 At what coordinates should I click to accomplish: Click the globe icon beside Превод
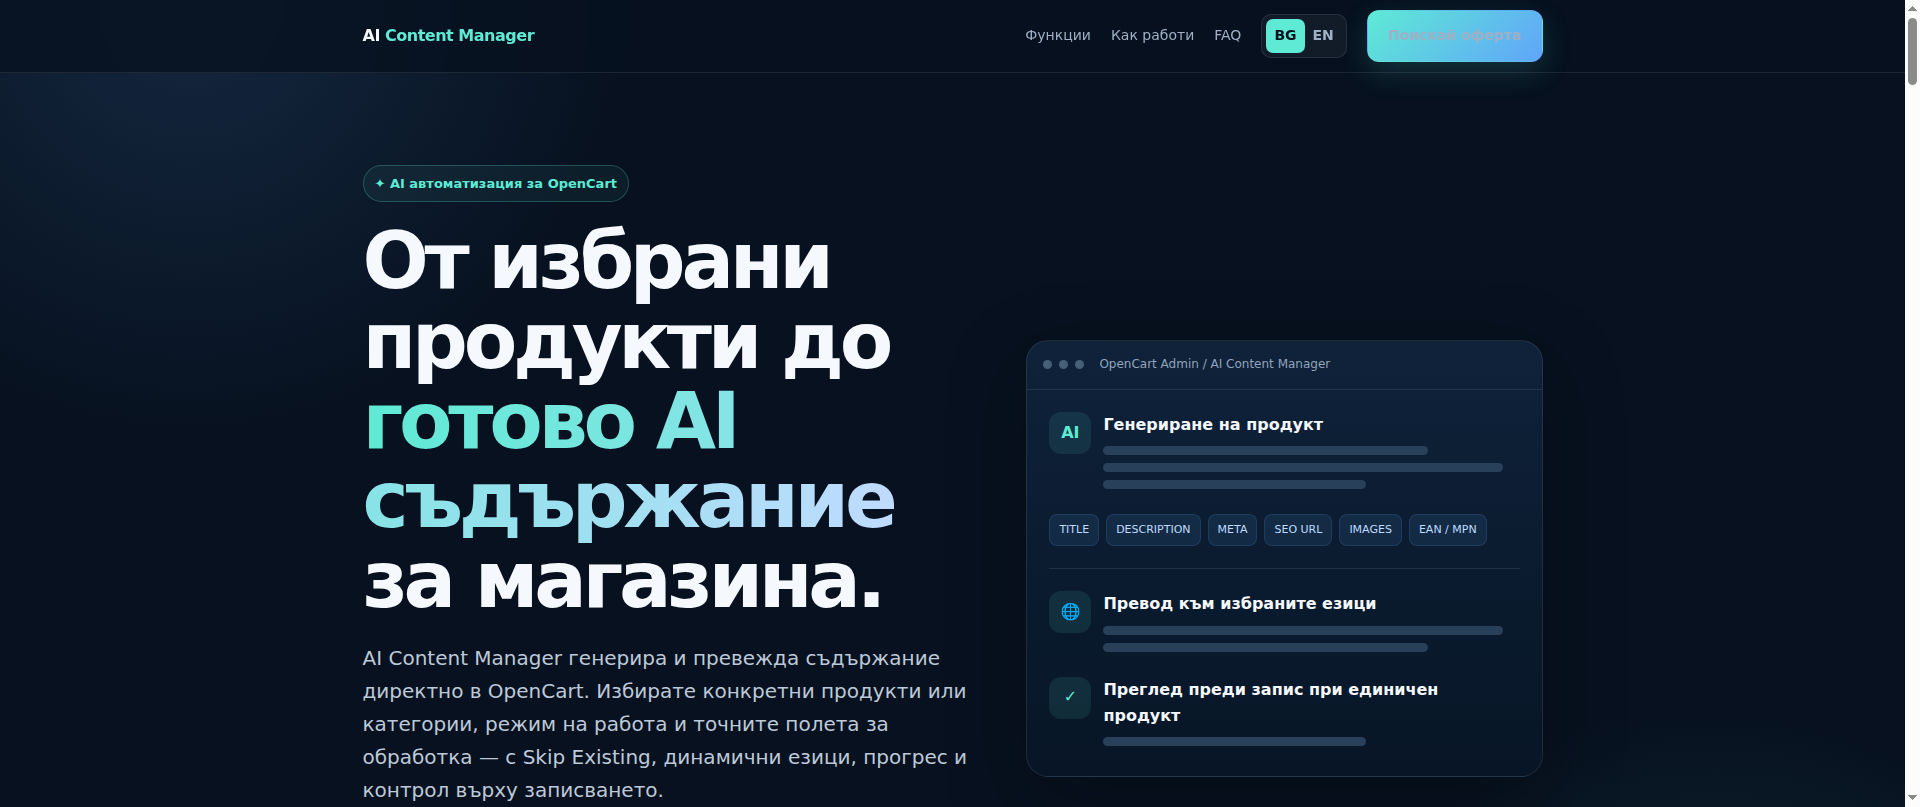point(1070,612)
